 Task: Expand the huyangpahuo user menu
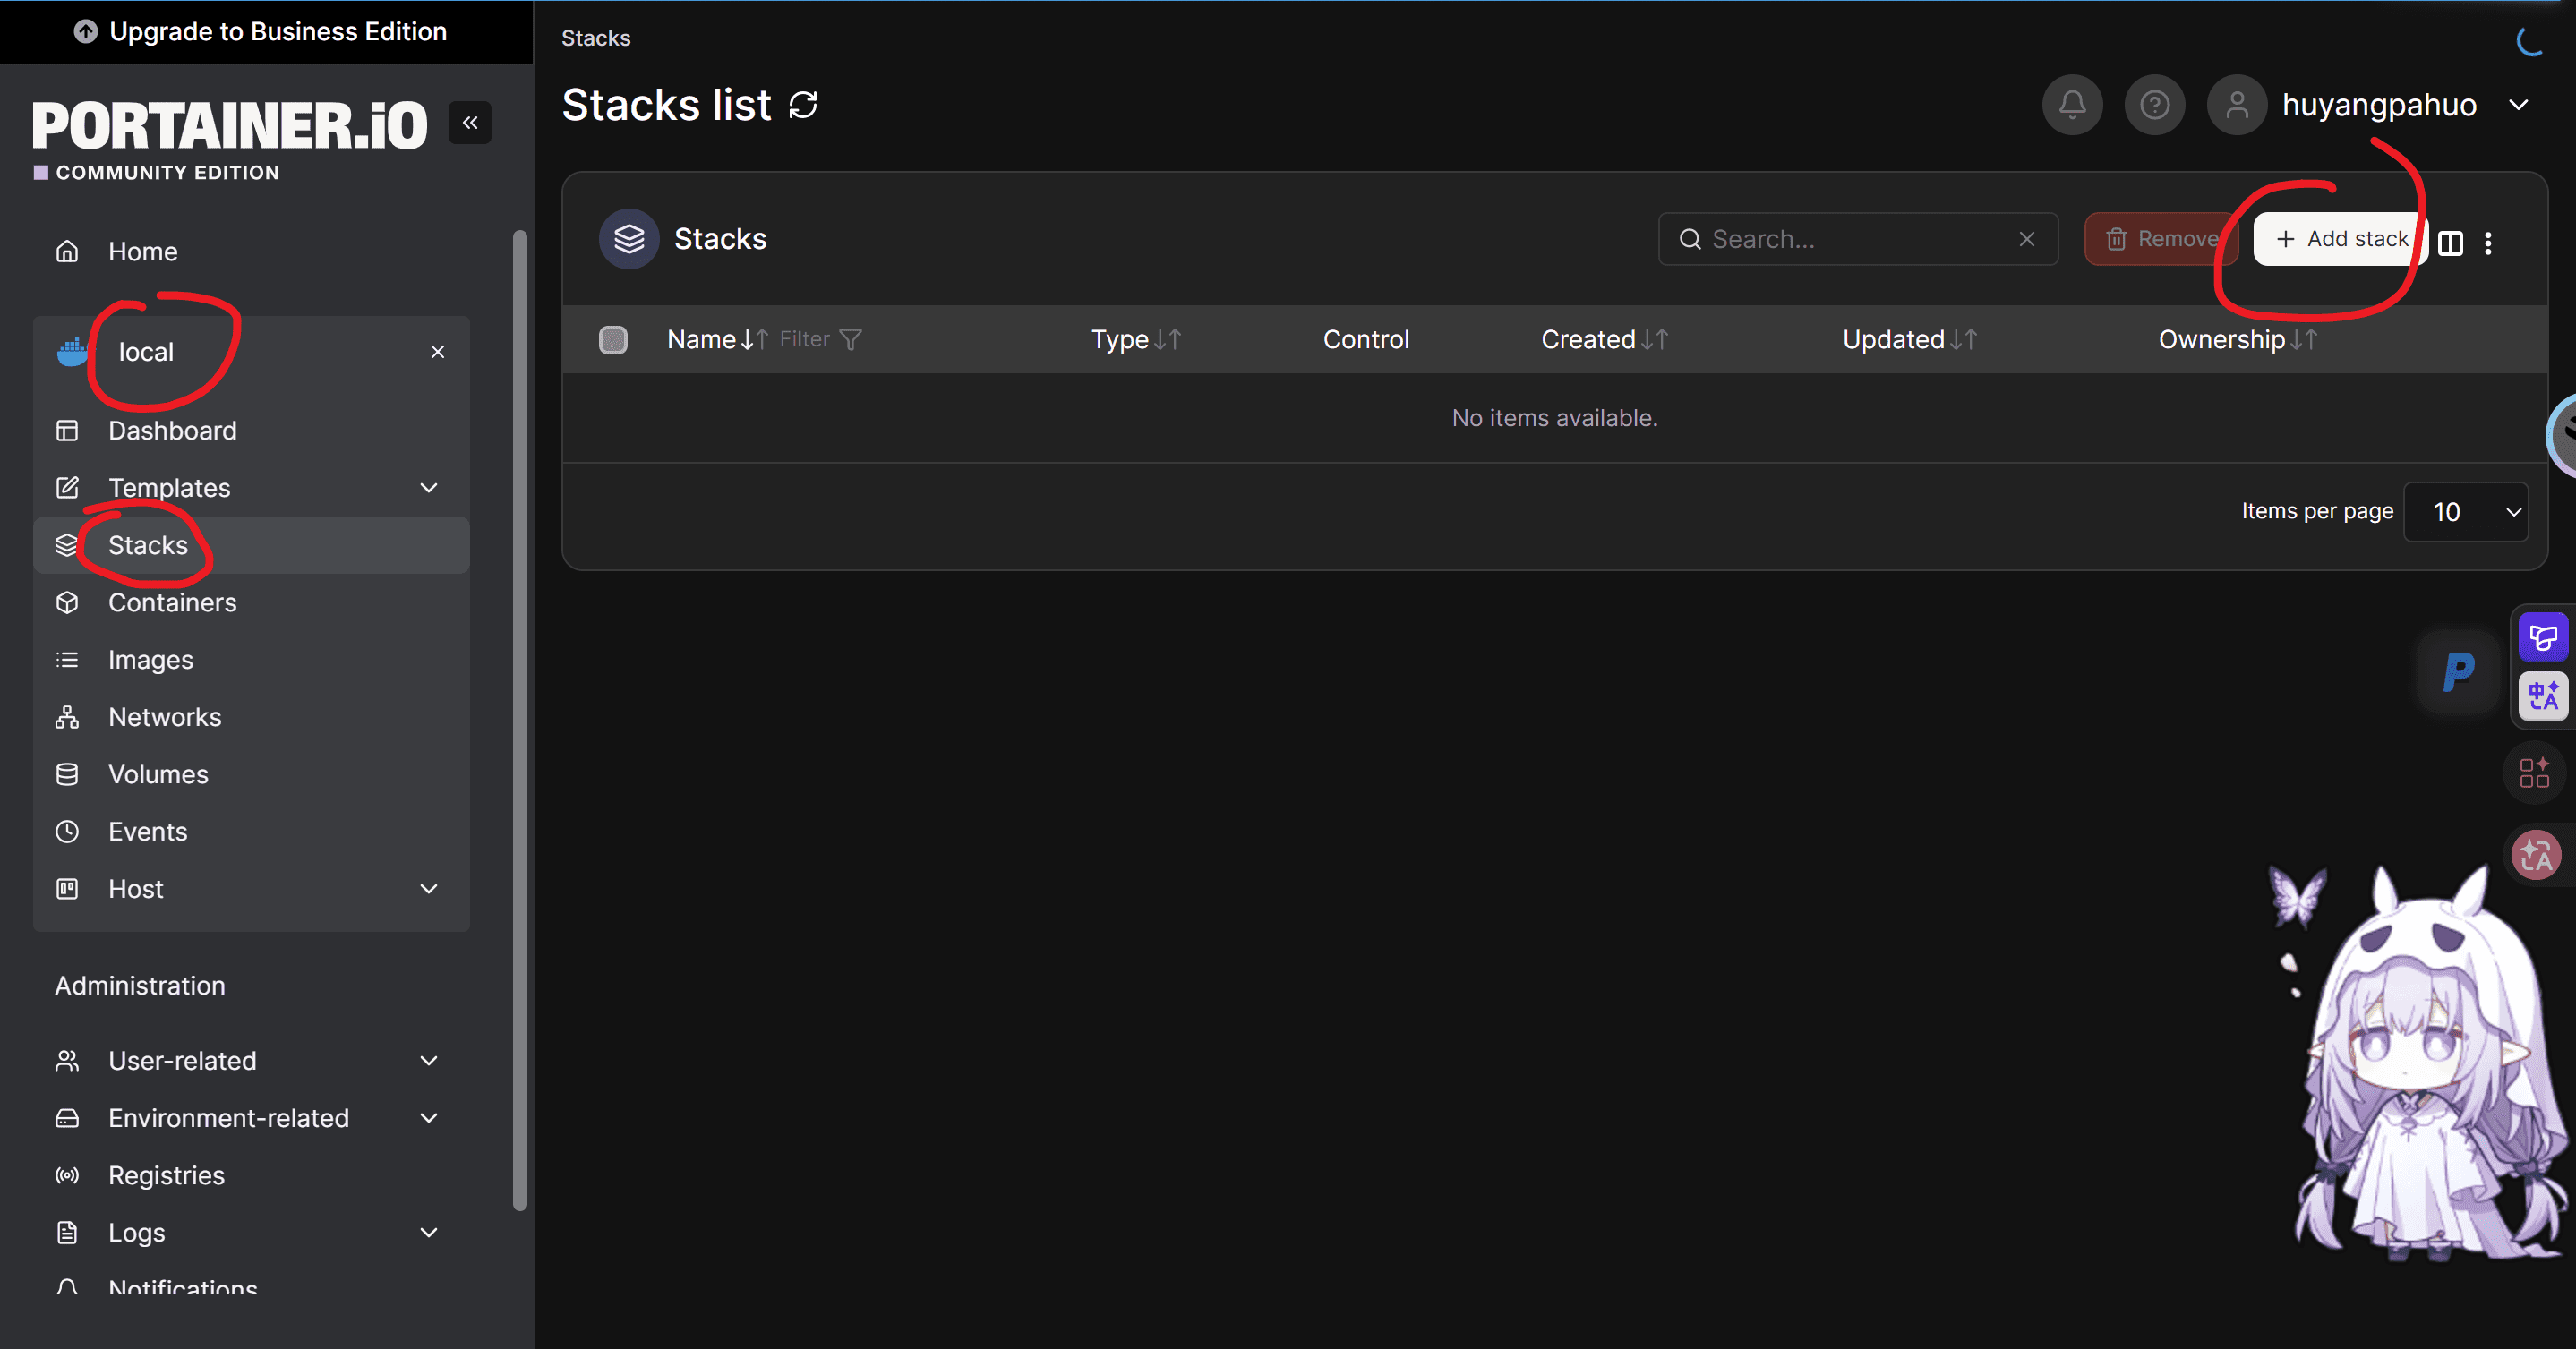click(x=2519, y=105)
